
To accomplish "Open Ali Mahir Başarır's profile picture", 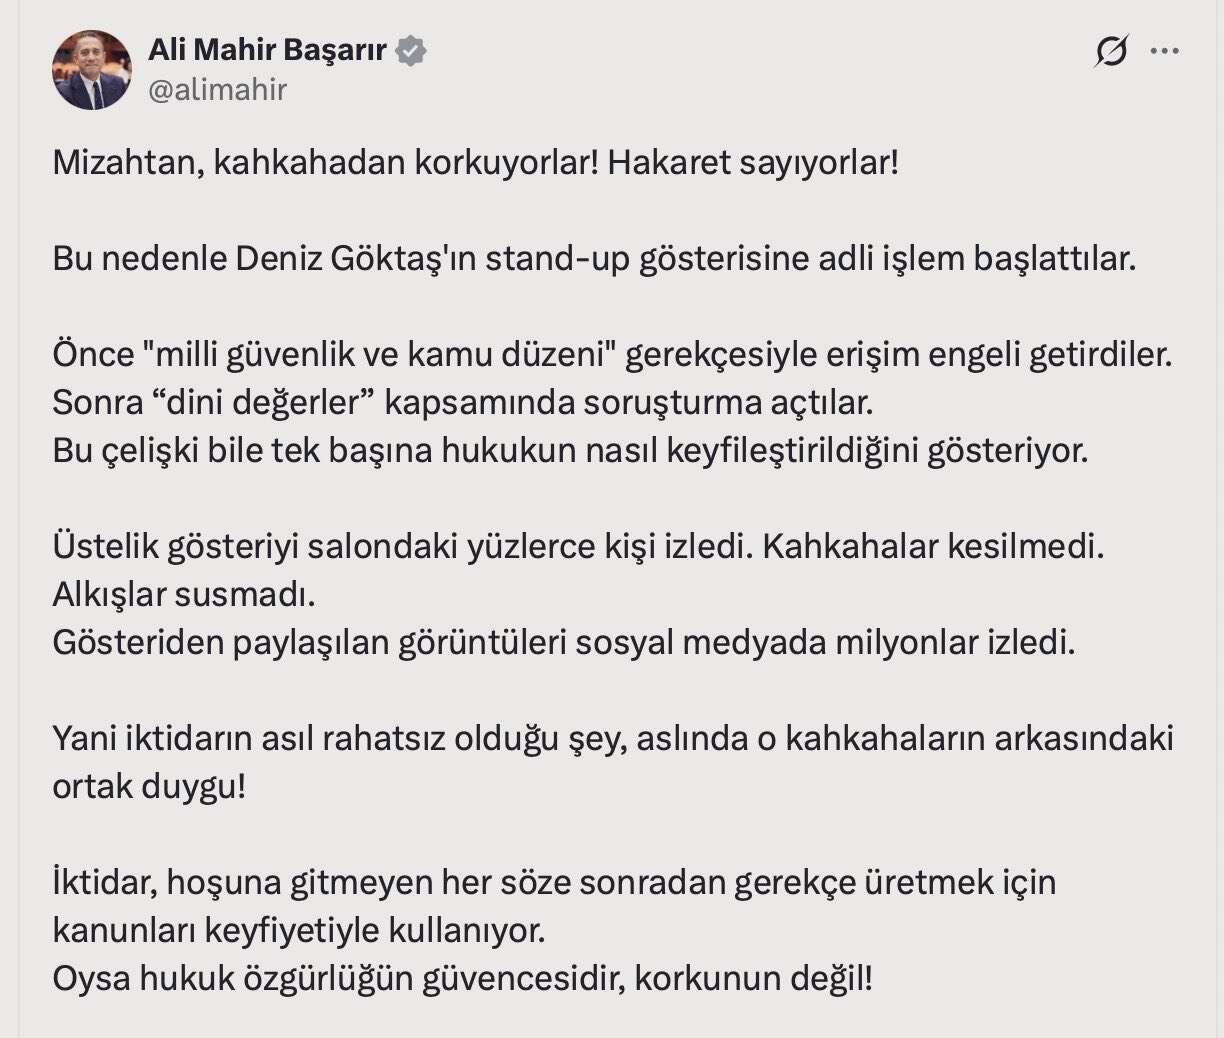I will click(x=92, y=70).
